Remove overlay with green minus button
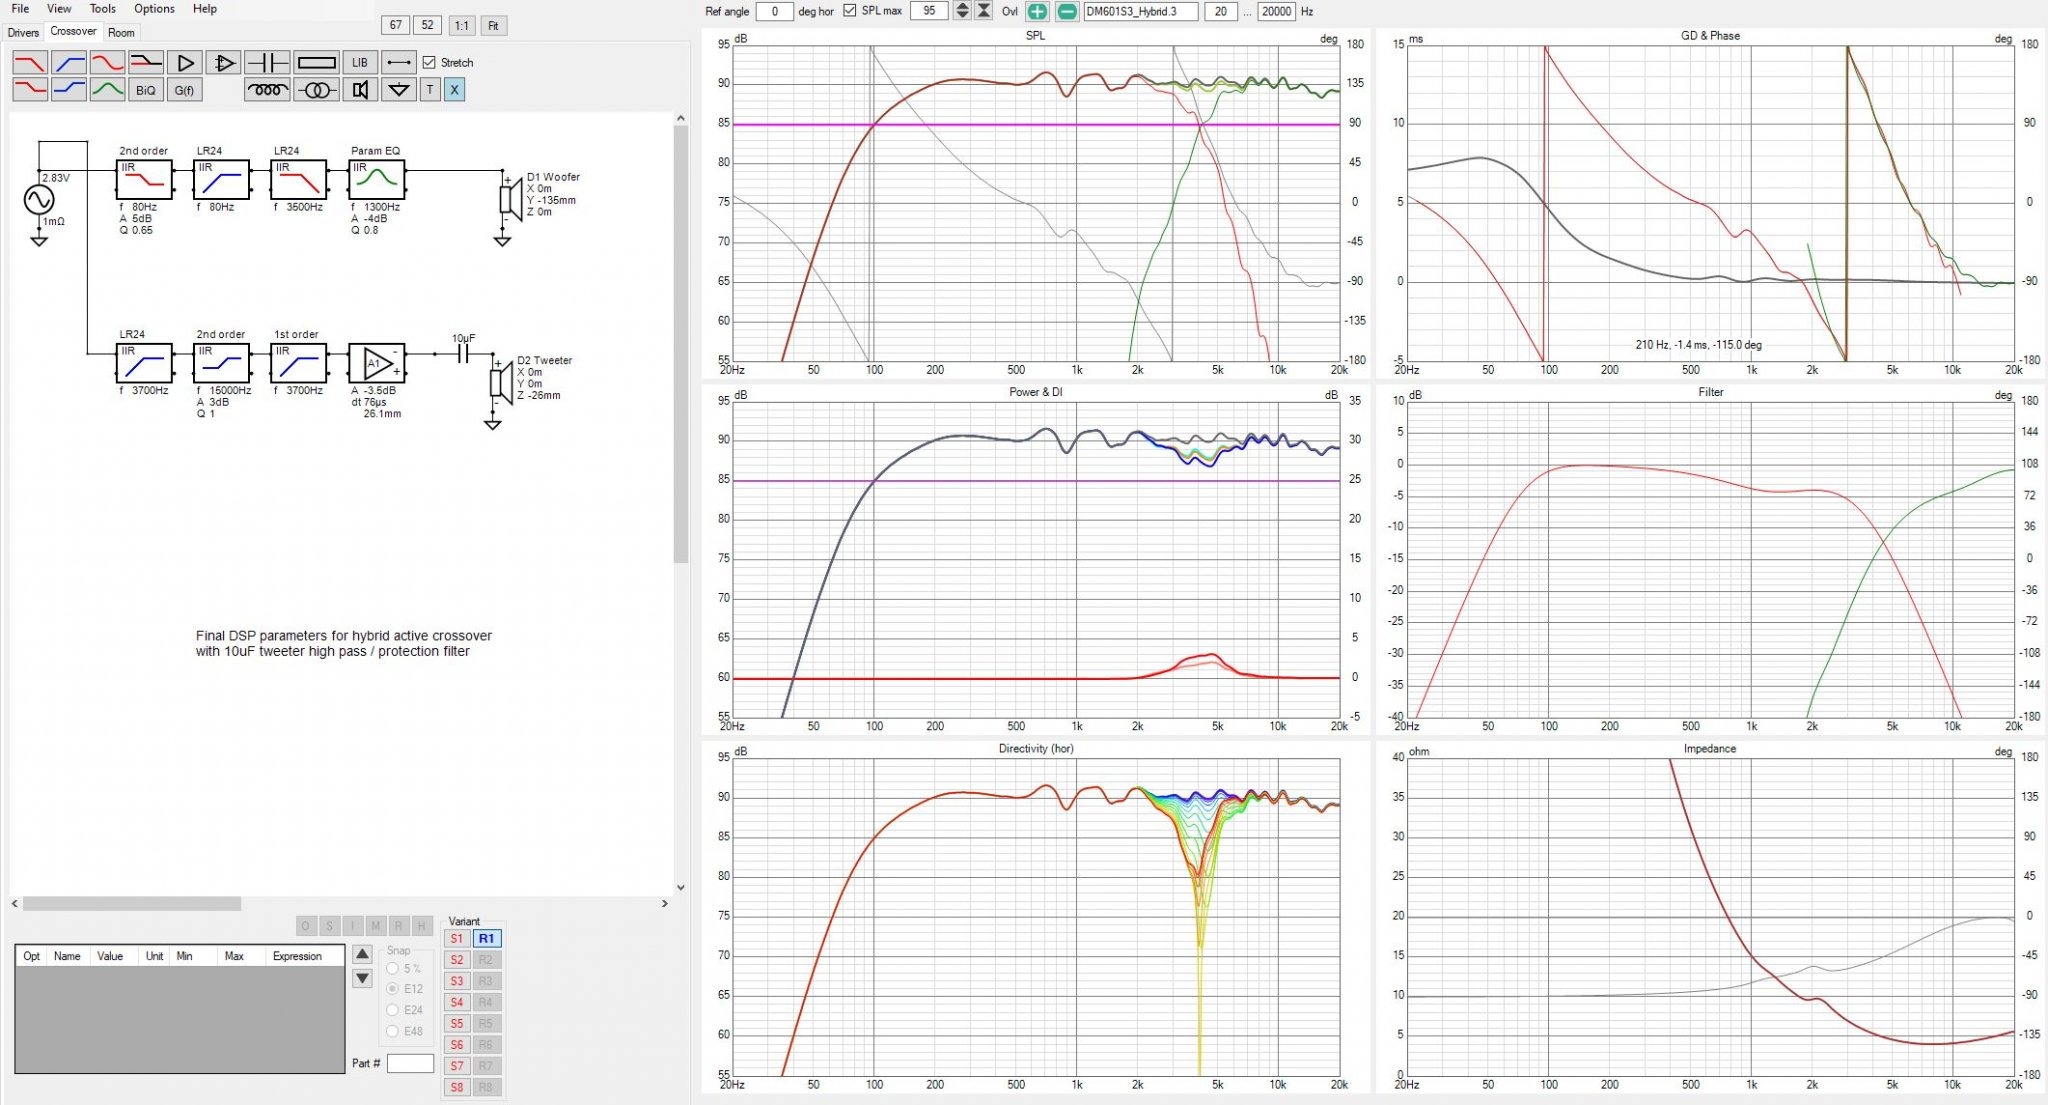 coord(1067,11)
